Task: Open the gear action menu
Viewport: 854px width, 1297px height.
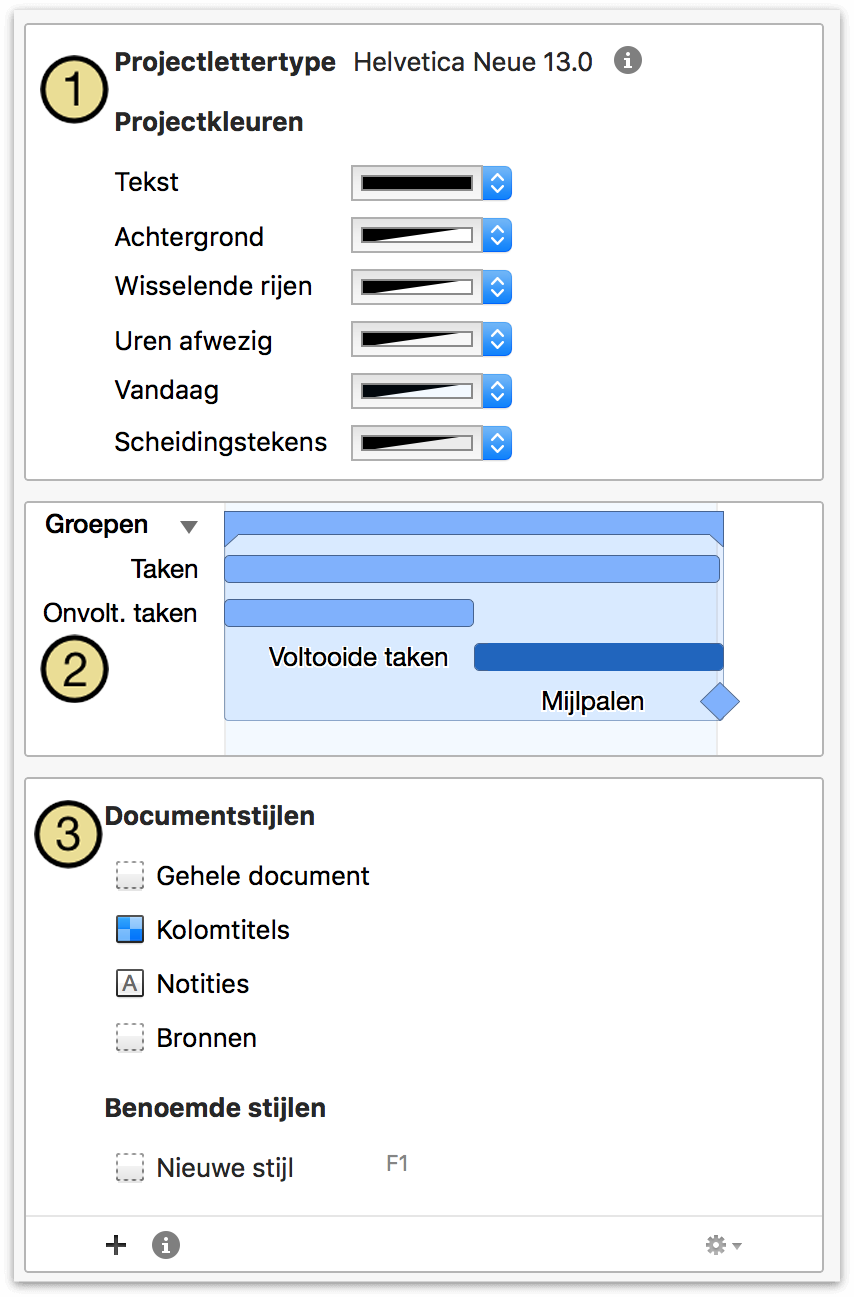Action: click(x=718, y=1245)
